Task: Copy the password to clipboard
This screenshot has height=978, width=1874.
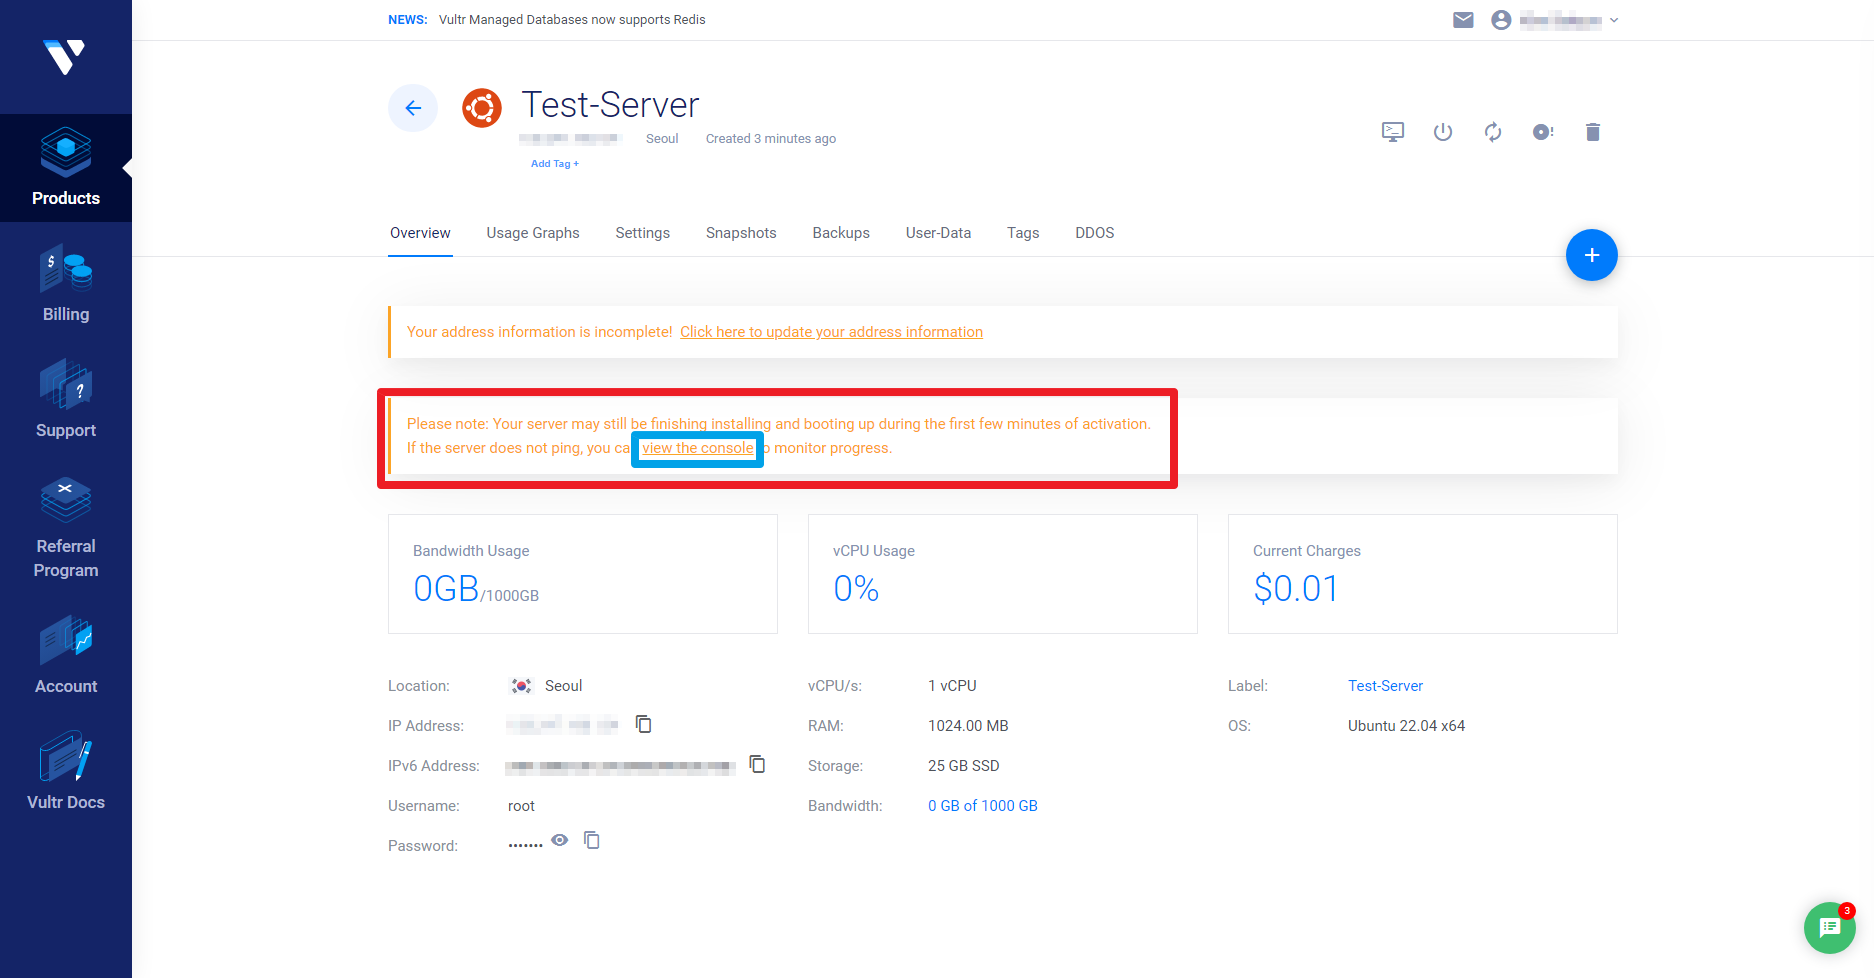Action: tap(592, 840)
